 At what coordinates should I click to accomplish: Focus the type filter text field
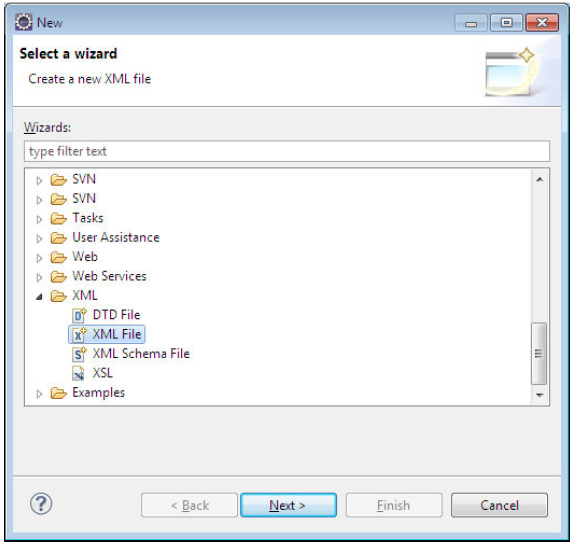pos(287,151)
